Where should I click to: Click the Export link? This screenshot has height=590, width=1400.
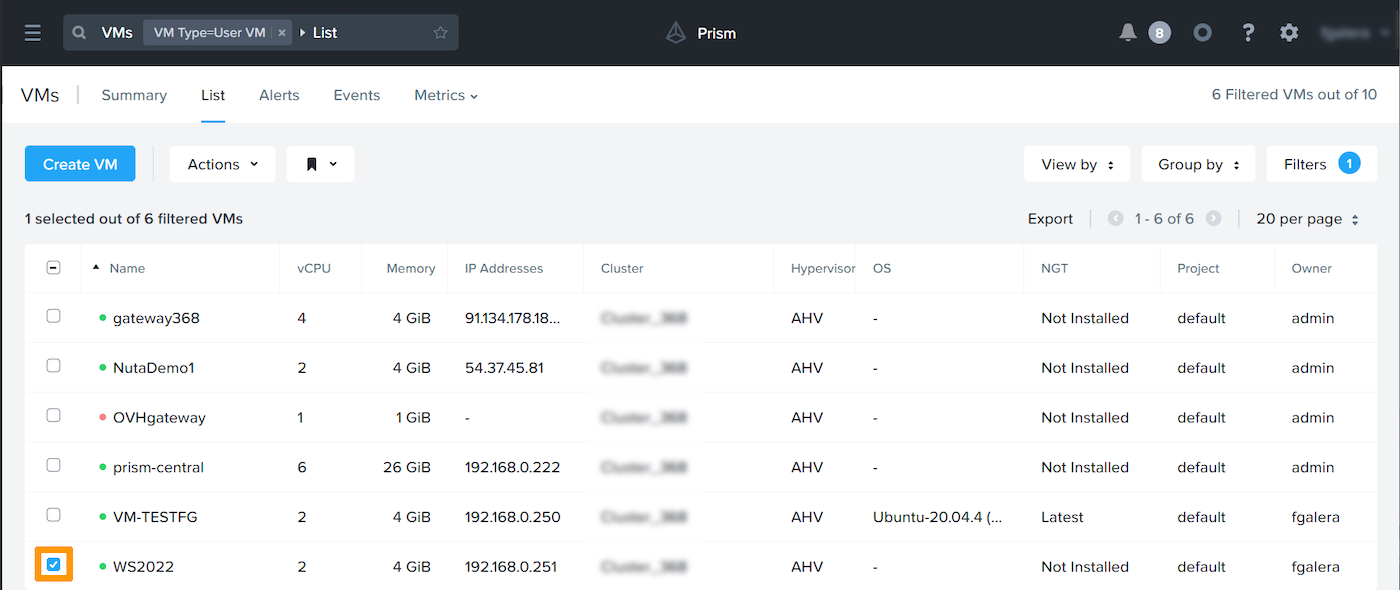1050,219
